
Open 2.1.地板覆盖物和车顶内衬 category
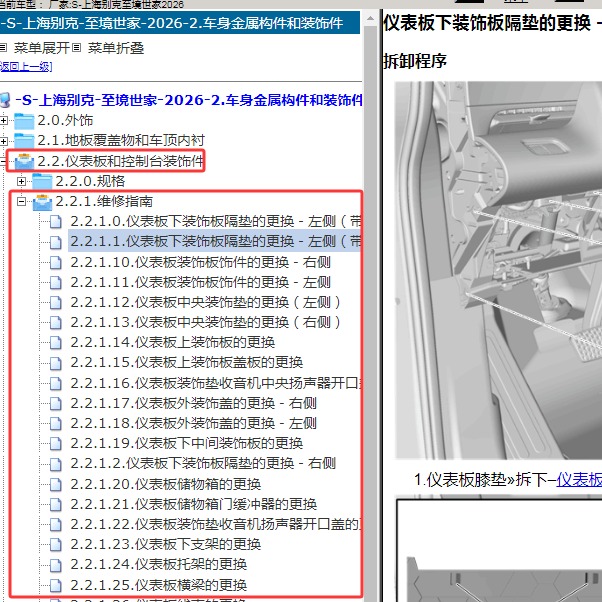click(121, 141)
